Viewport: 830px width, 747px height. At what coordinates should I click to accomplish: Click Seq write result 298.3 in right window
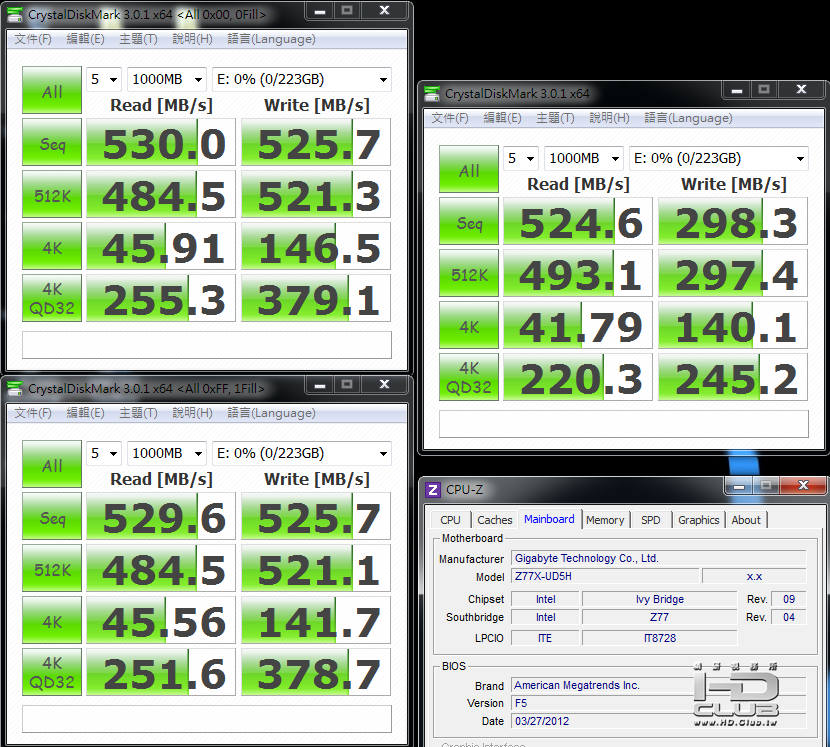pyautogui.click(x=733, y=221)
